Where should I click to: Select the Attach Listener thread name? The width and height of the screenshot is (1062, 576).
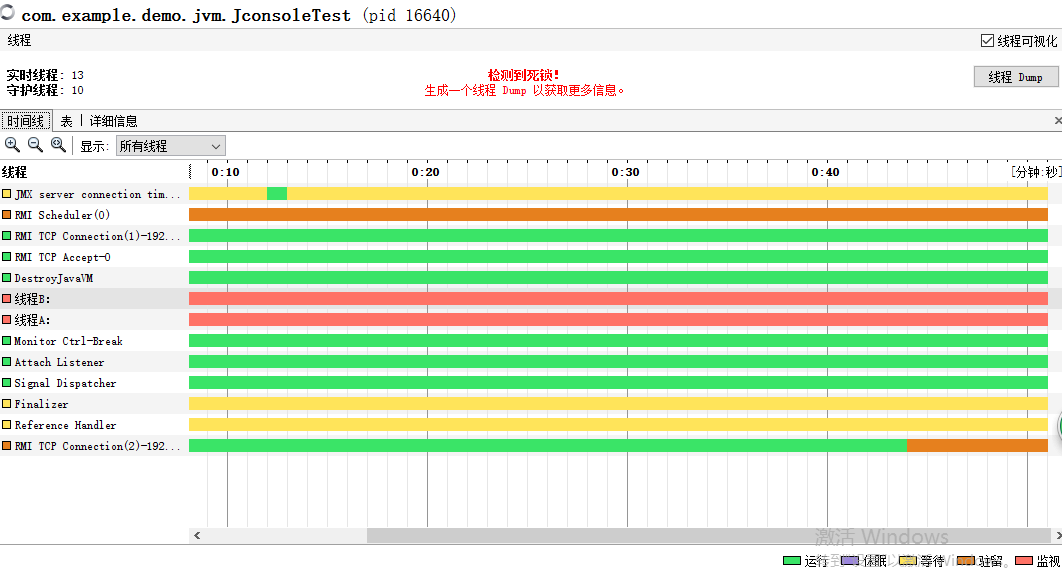pyautogui.click(x=60, y=363)
